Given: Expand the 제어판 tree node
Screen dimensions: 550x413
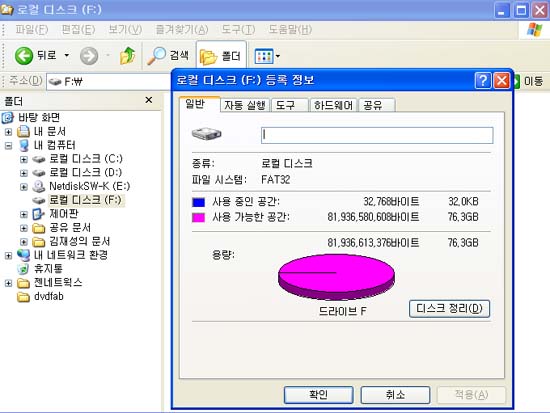Looking at the screenshot, I should click(24, 214).
